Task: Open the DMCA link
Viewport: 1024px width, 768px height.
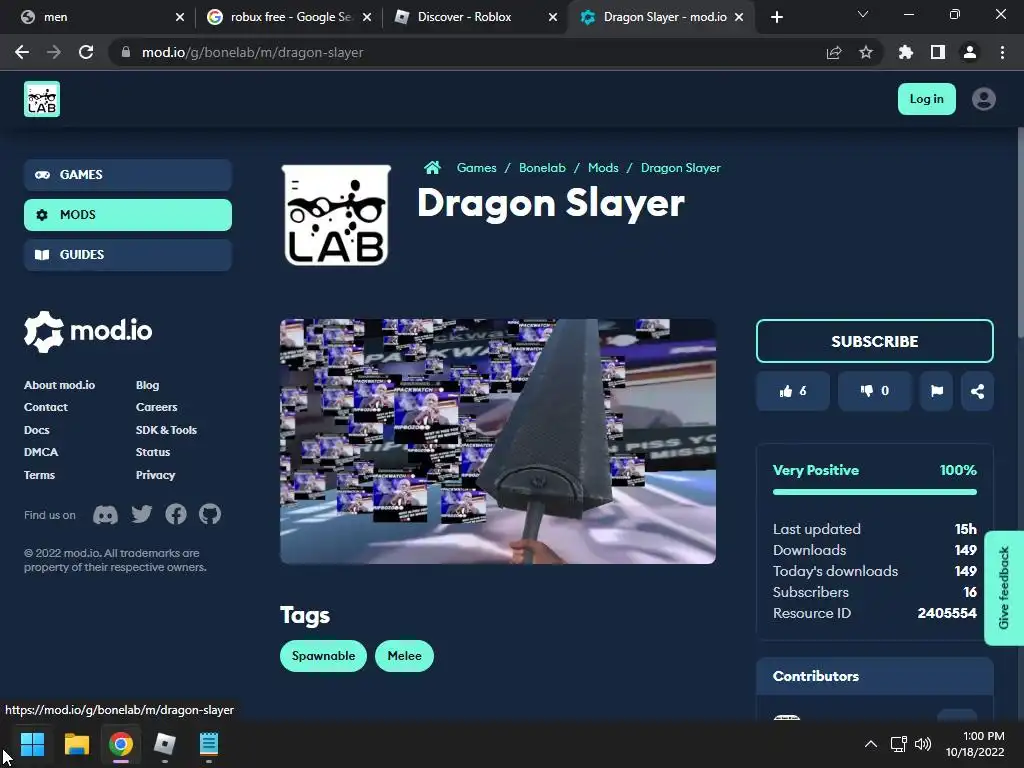Action: click(x=41, y=452)
